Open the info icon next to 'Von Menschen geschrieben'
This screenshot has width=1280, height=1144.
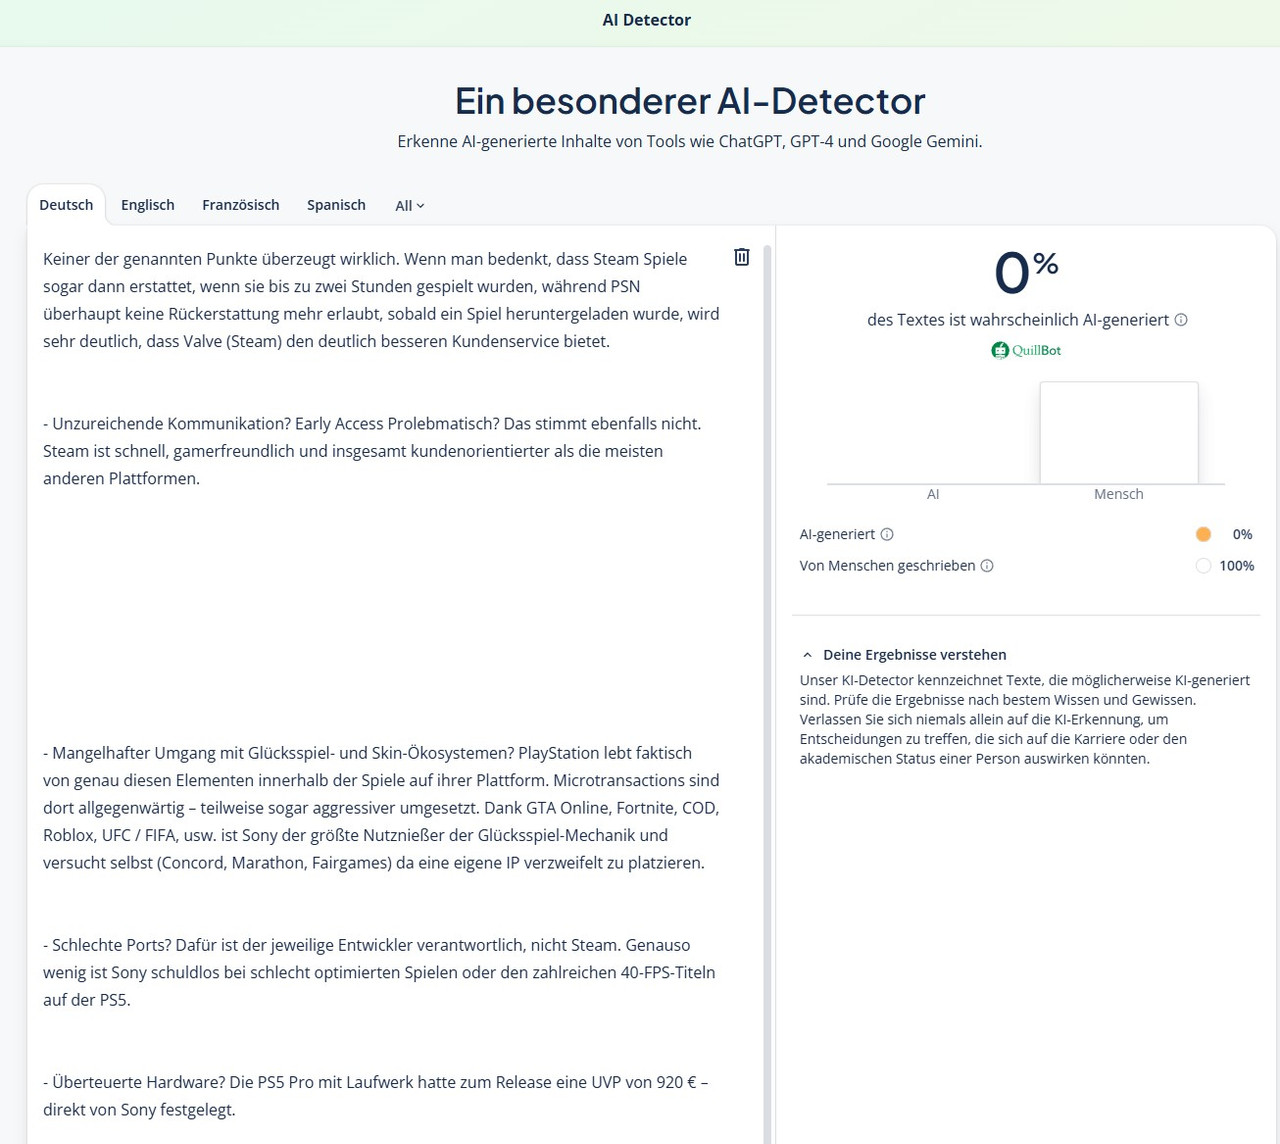click(987, 566)
